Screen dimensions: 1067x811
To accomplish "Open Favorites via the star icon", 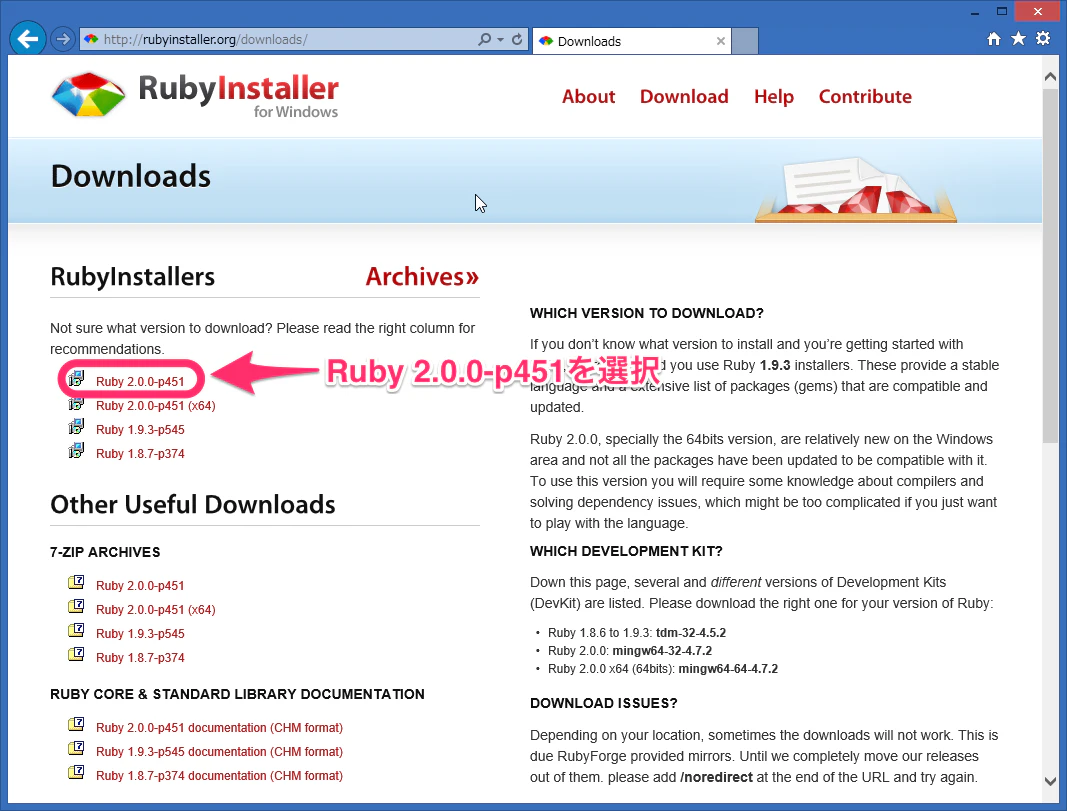I will tap(1019, 39).
